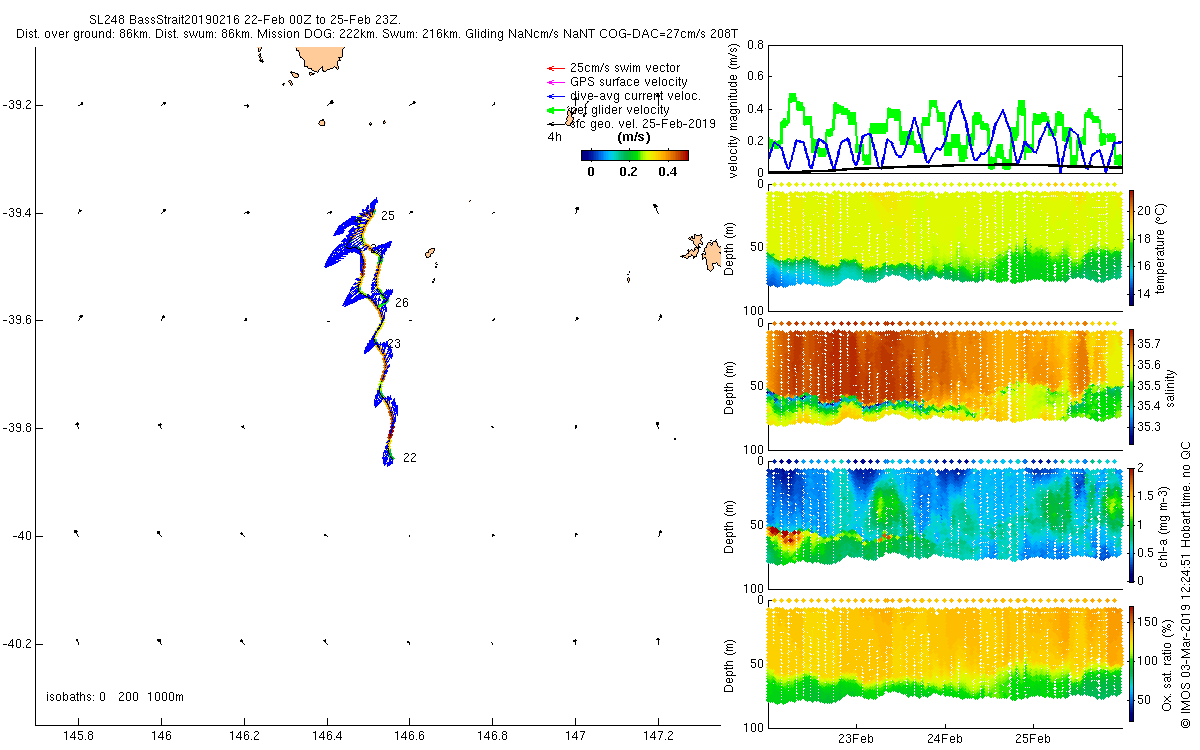This screenshot has height=750, width=1200.
Task: Click track day marker 26
Action: (401, 302)
